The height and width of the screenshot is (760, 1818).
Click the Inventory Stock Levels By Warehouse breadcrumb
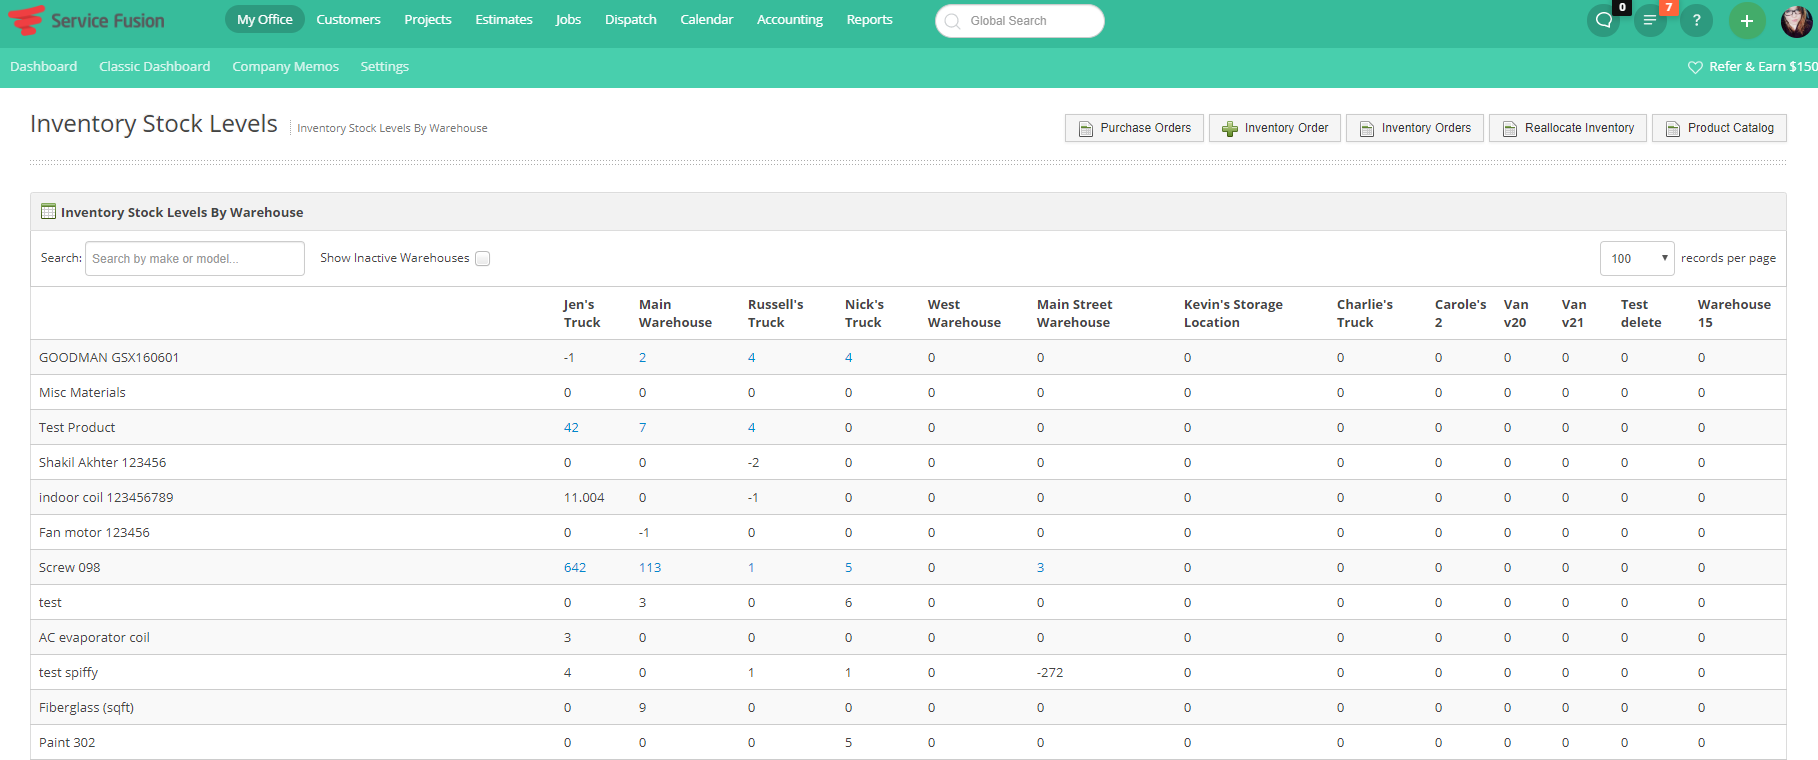pos(392,128)
